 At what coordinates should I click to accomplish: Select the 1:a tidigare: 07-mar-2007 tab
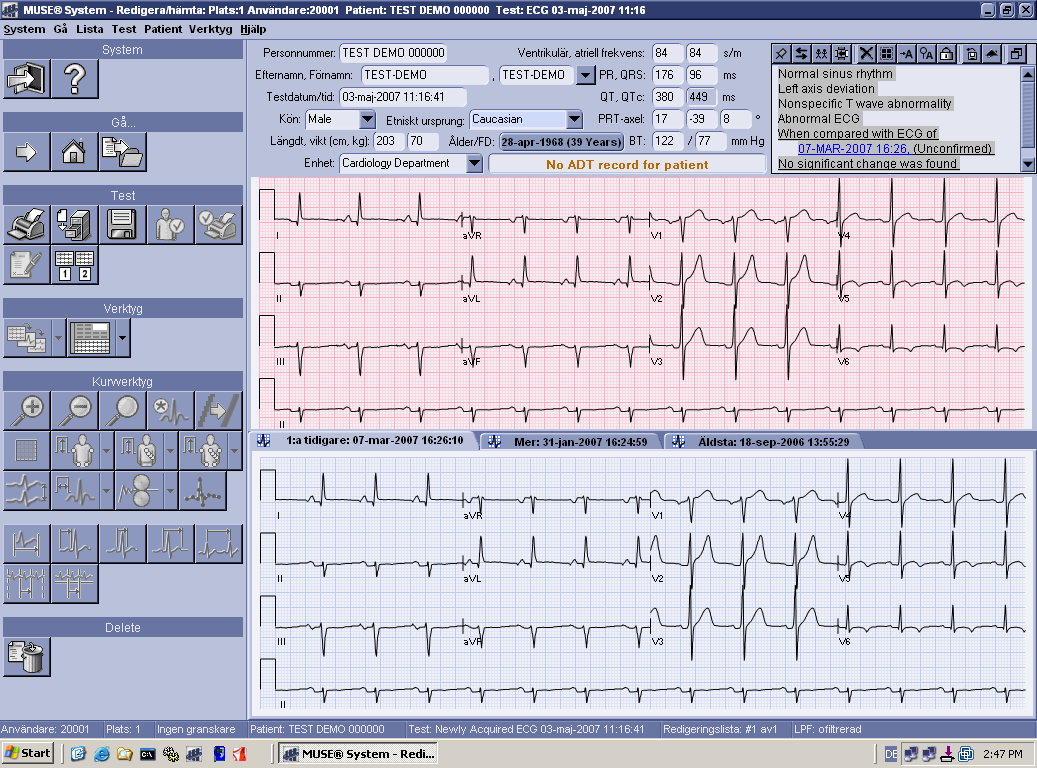point(364,441)
